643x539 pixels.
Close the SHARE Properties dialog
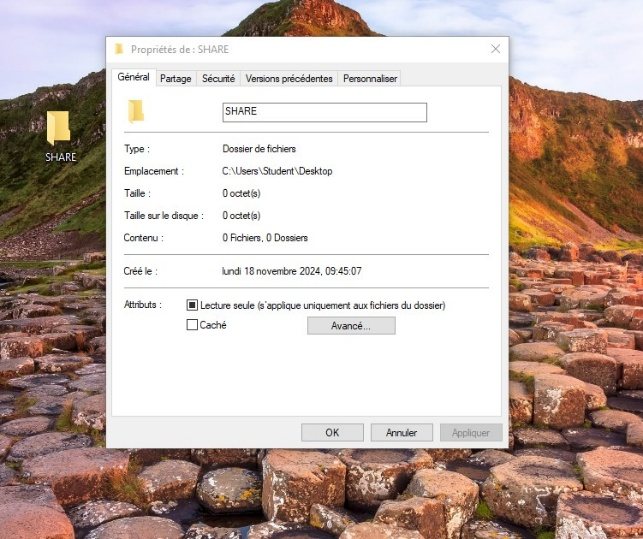pos(495,49)
